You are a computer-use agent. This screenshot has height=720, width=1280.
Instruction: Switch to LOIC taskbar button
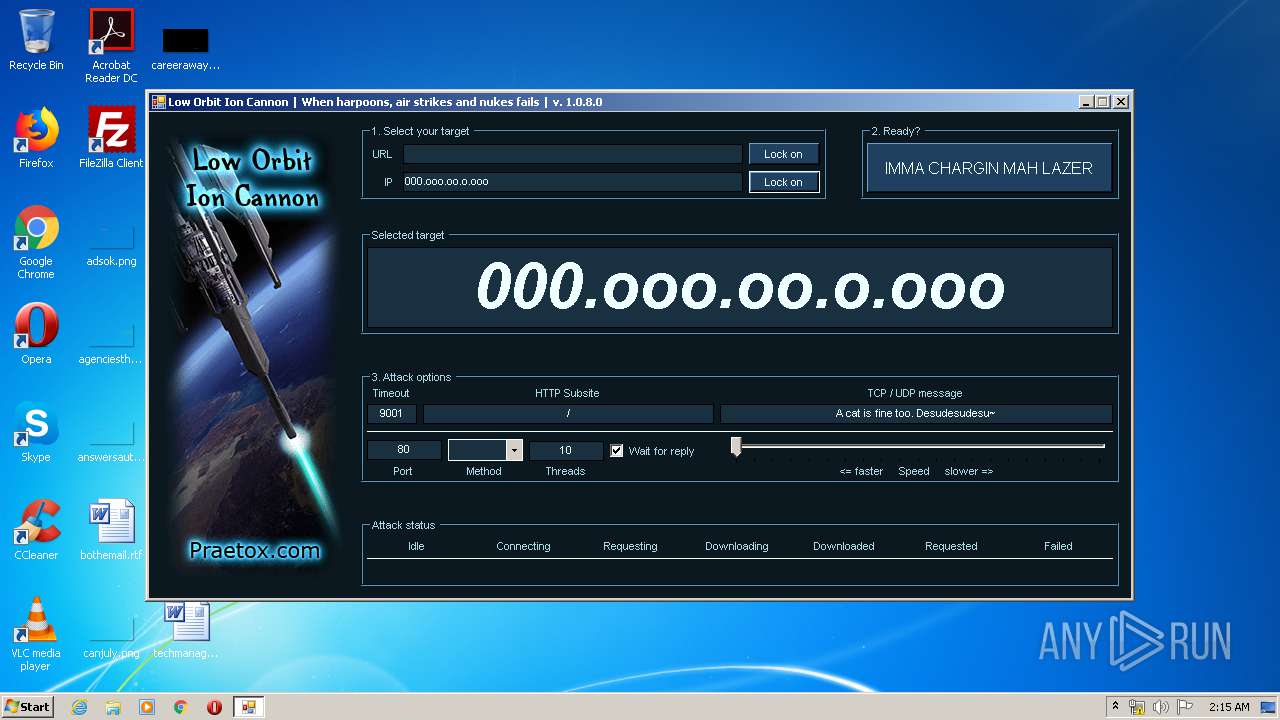[249, 707]
